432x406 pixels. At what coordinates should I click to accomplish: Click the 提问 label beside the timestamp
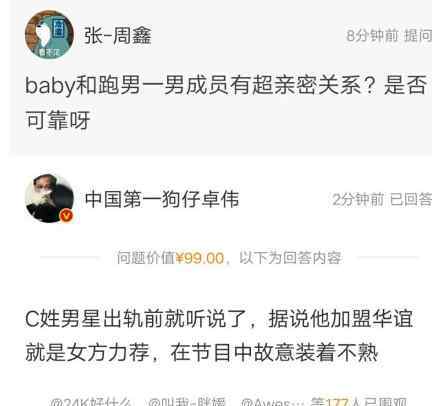point(418,36)
